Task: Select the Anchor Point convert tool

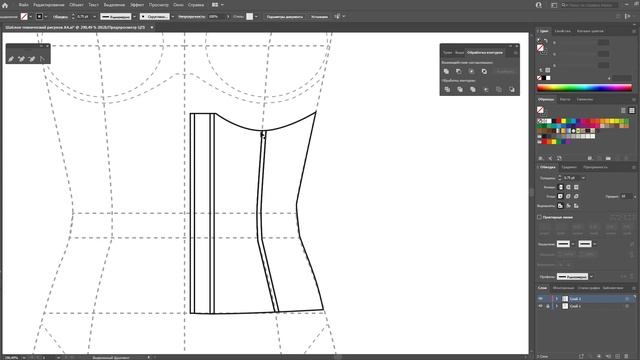Action: tap(42, 59)
